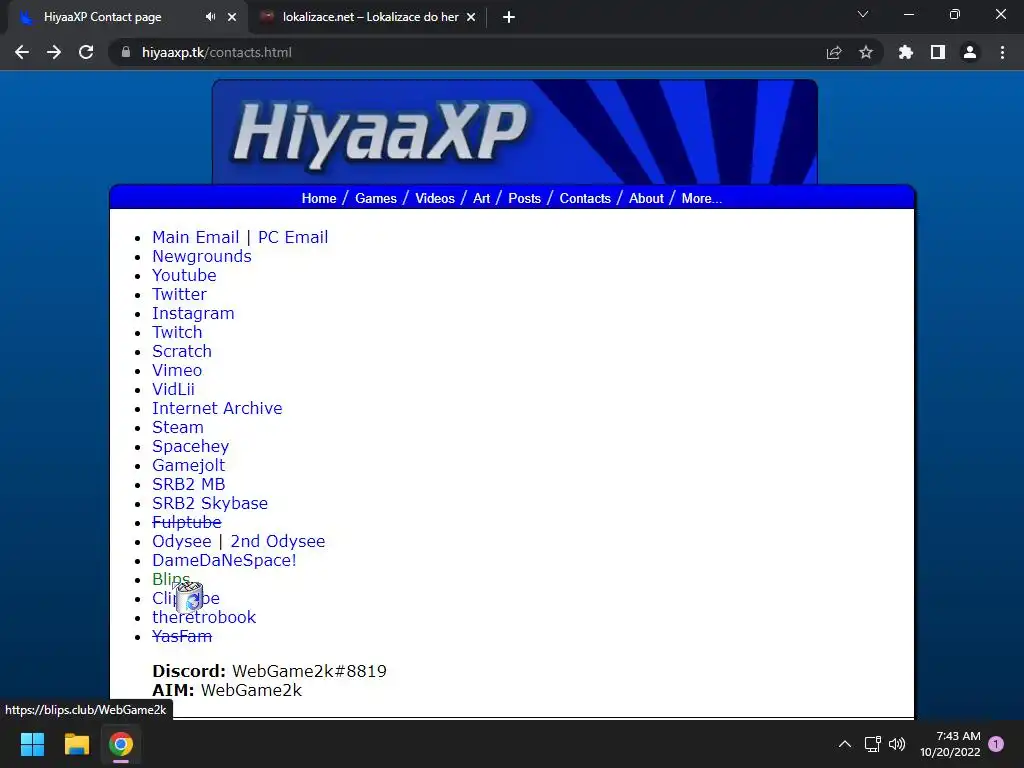Visit the SRB2 Skybase link

210,503
